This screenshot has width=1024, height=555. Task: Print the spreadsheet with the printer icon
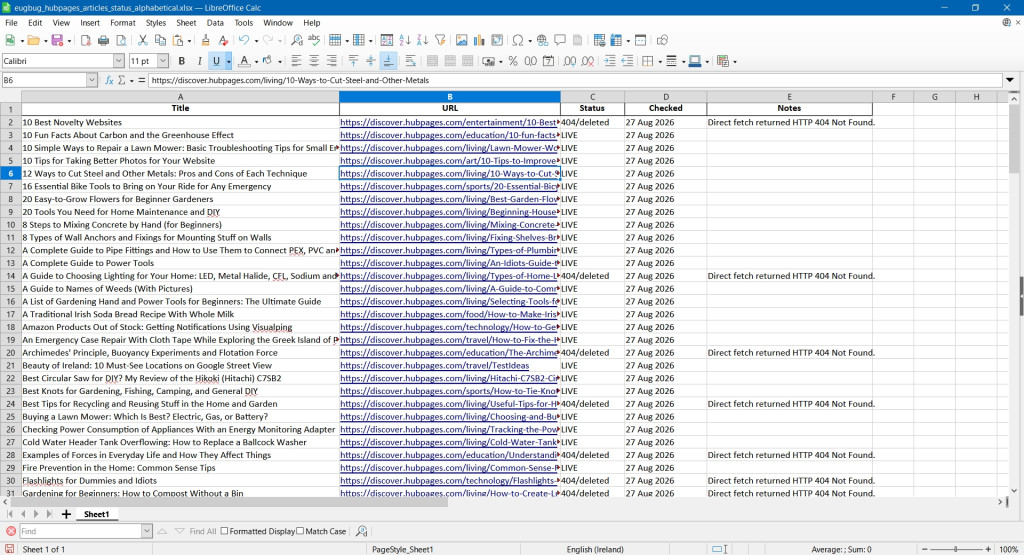pos(103,40)
